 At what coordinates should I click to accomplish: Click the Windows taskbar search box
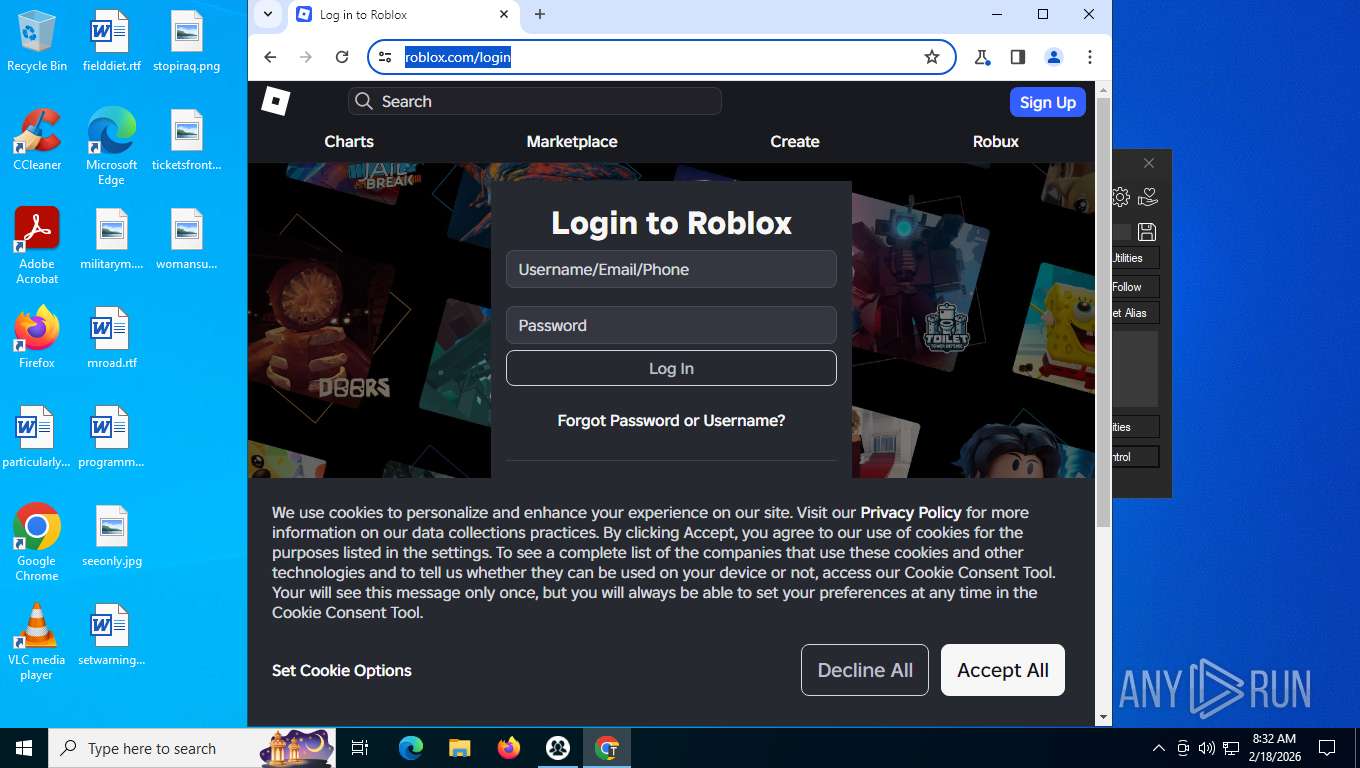click(190, 748)
